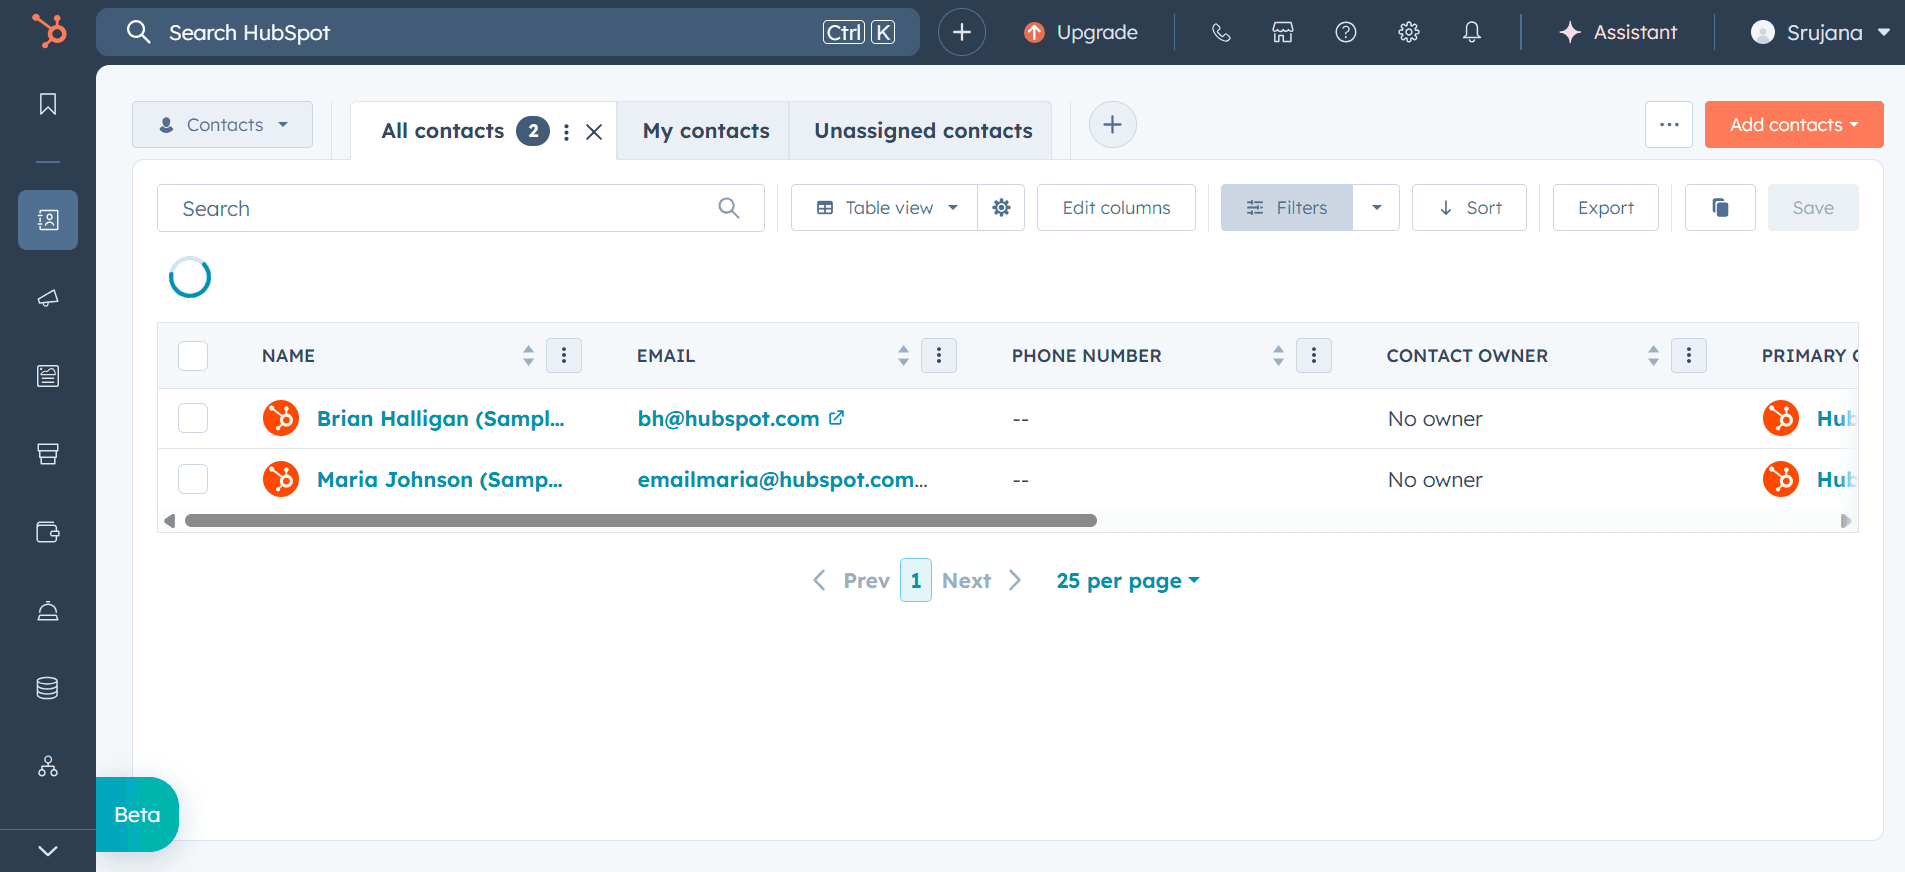Image resolution: width=1905 pixels, height=872 pixels.
Task: Click the magnifier in contacts search
Action: point(729,208)
